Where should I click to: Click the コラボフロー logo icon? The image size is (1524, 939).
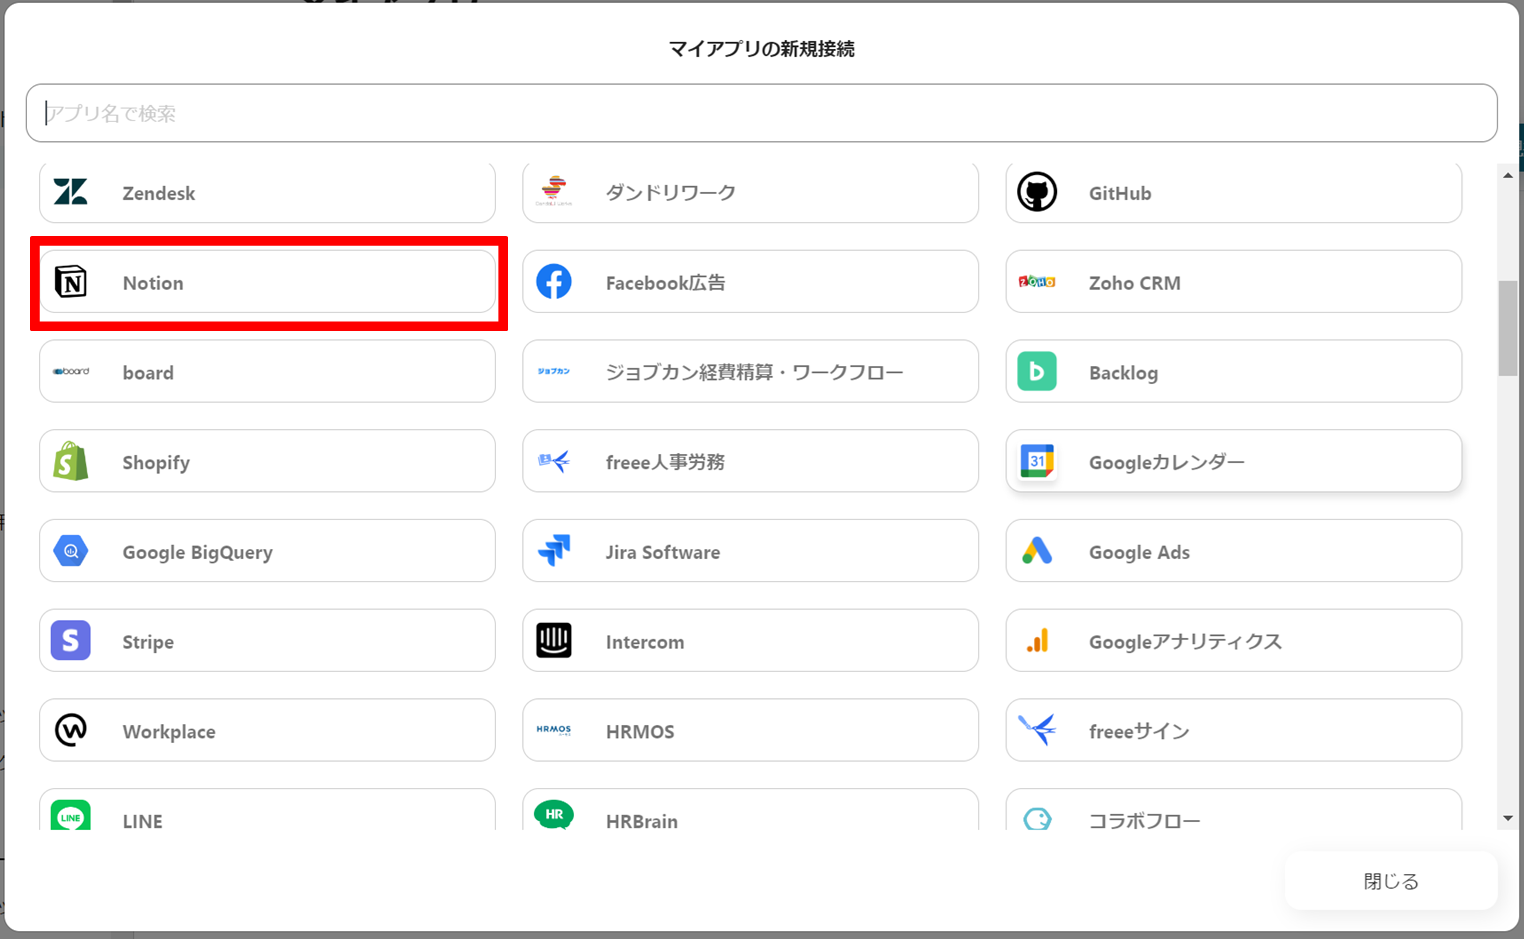click(1037, 820)
